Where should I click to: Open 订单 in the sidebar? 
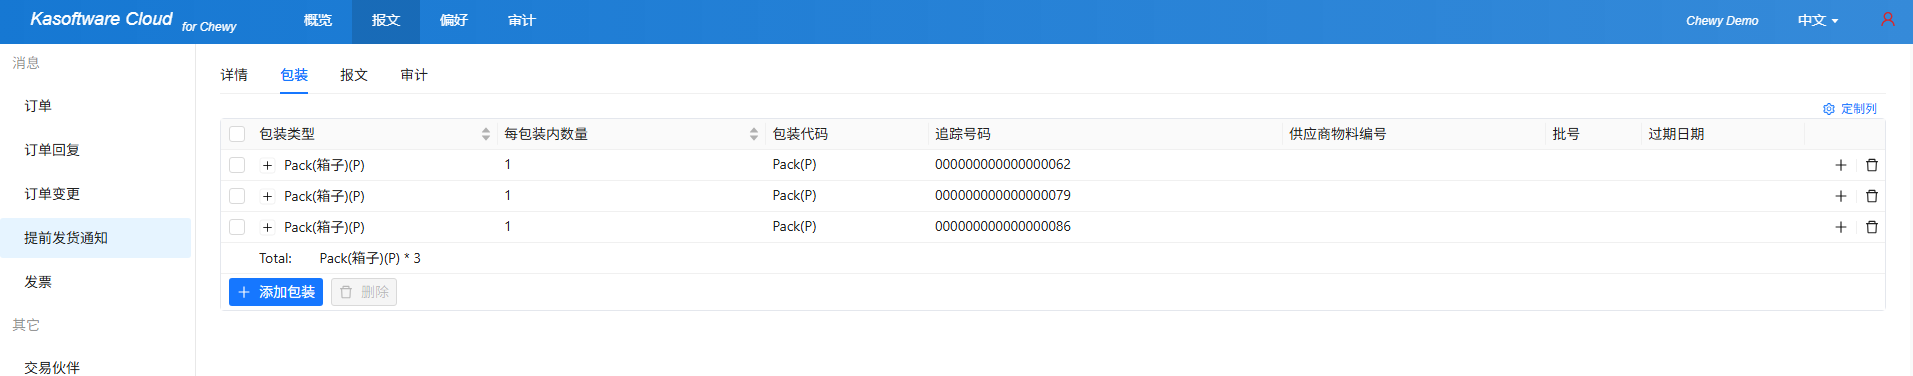(95, 106)
